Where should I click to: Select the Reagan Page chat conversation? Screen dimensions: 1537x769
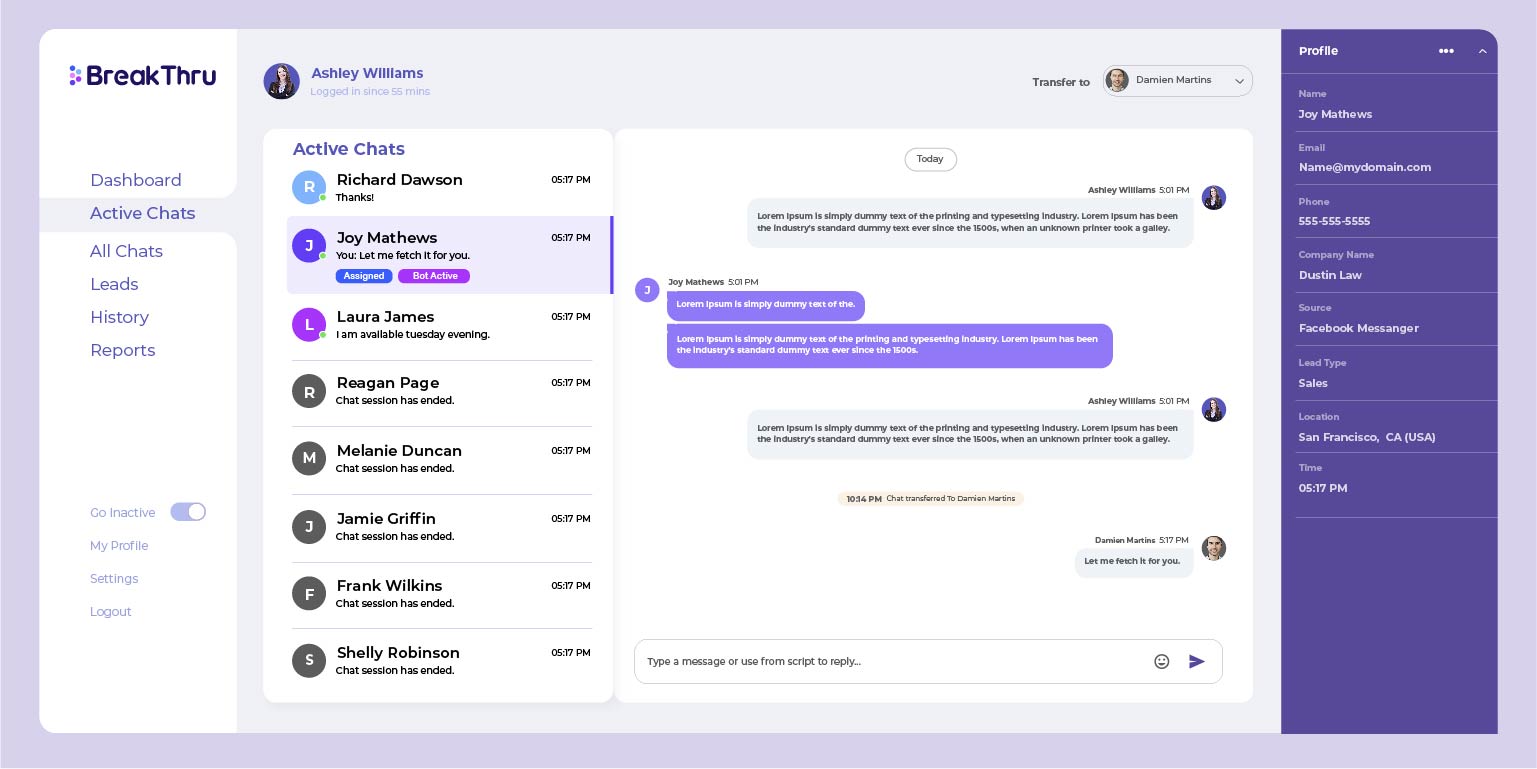point(441,391)
